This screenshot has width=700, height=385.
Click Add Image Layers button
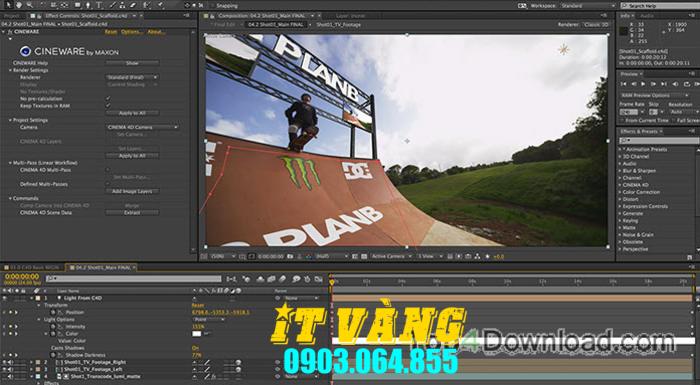pyautogui.click(x=132, y=191)
